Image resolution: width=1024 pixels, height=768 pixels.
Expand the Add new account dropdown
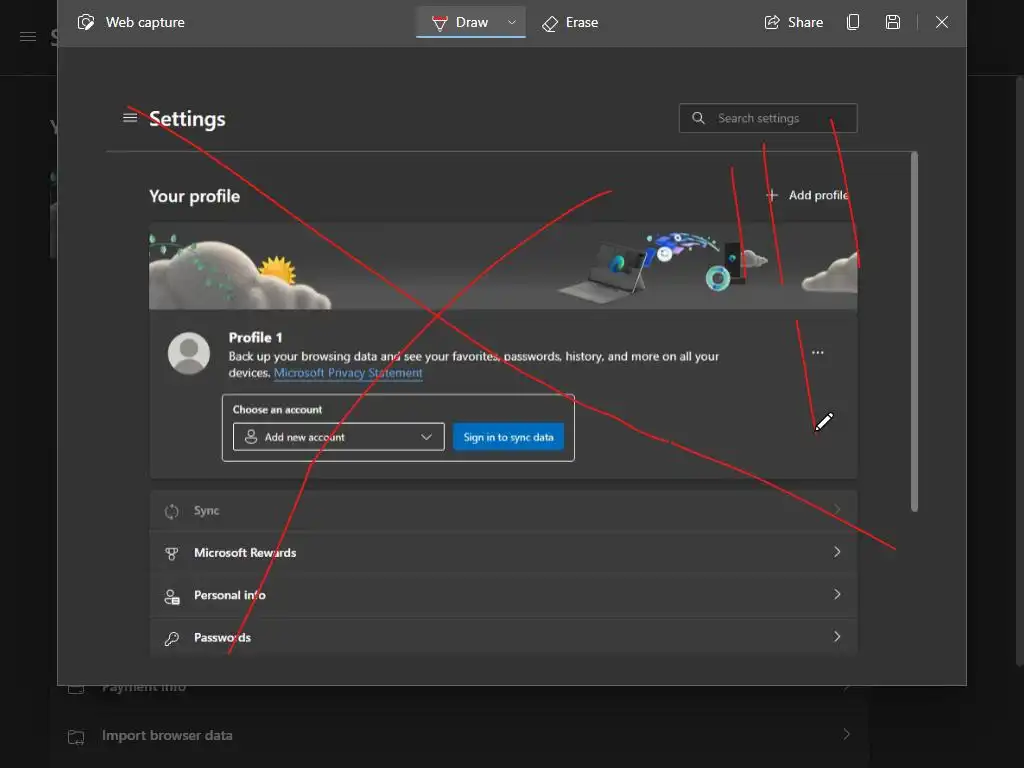pos(338,437)
